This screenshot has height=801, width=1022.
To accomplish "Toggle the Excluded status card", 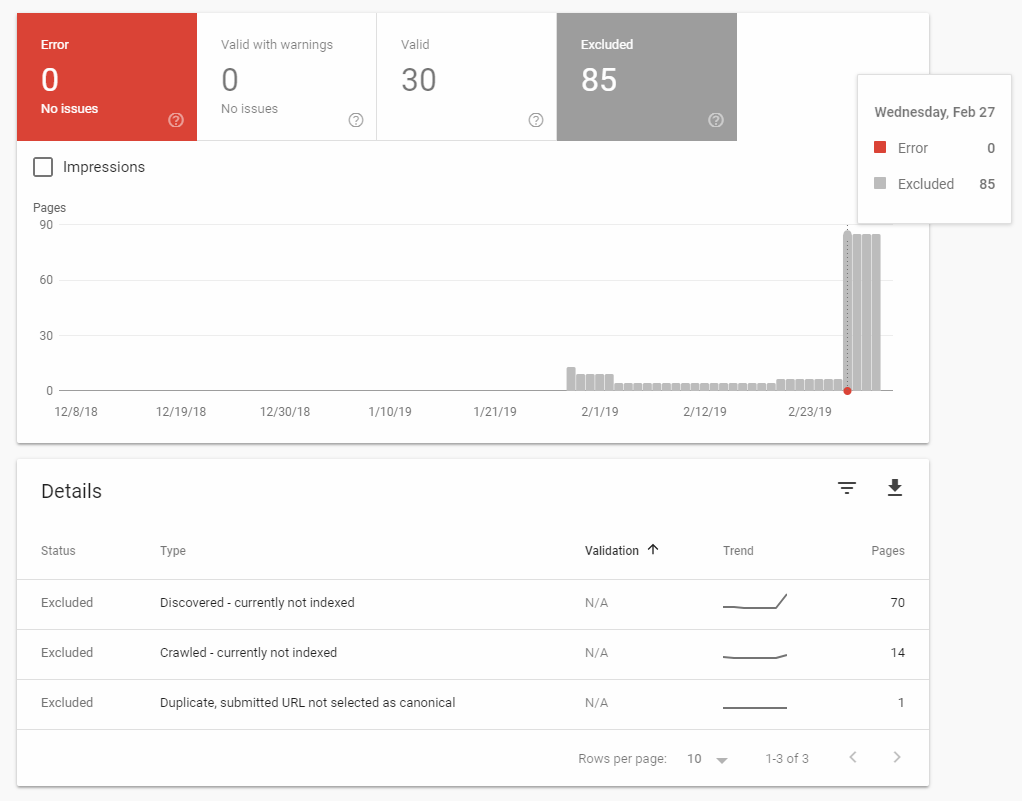I will (647, 77).
